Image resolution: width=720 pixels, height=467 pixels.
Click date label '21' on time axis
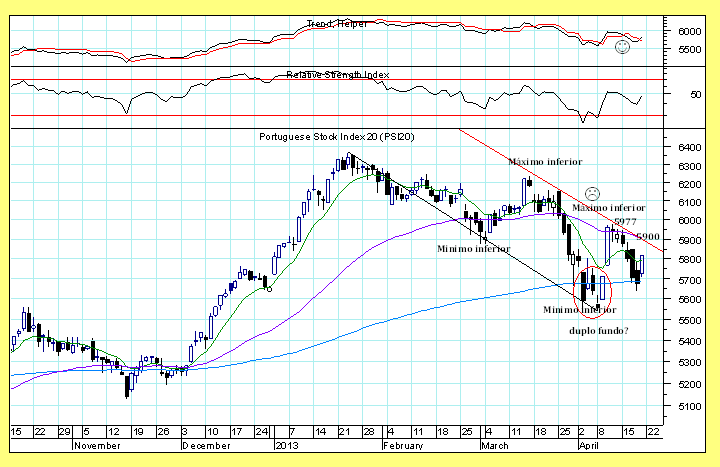point(344,432)
